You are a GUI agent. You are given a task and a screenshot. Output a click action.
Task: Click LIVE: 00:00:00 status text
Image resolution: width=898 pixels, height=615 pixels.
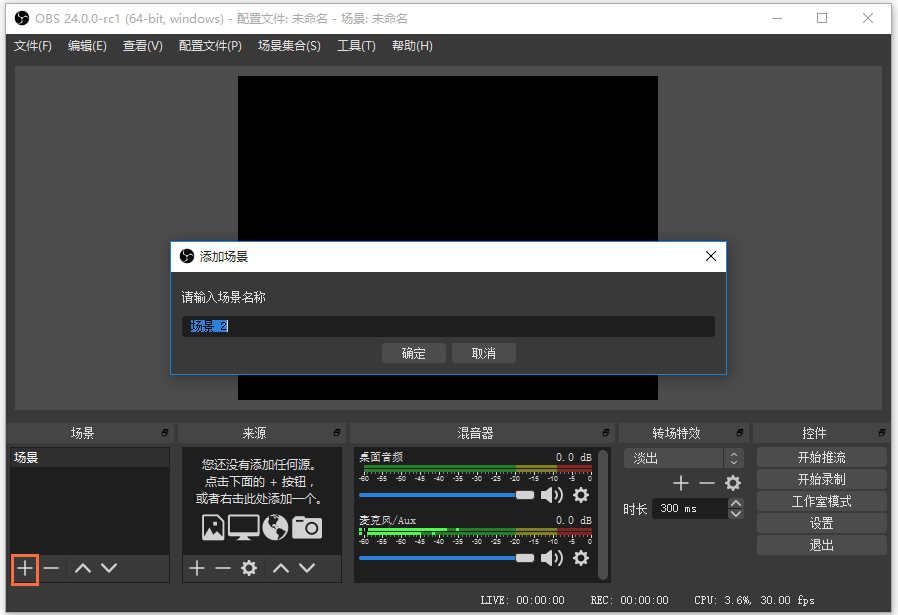point(522,600)
